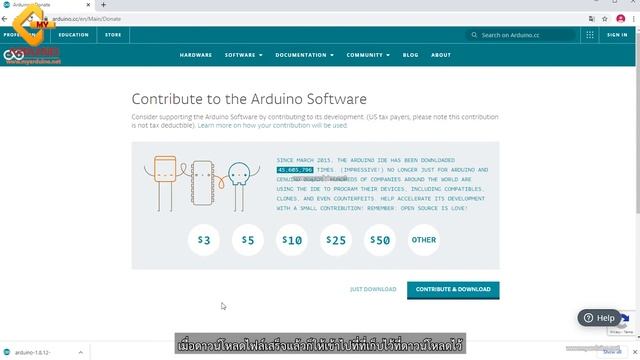Switch to the STORE section

[113, 35]
